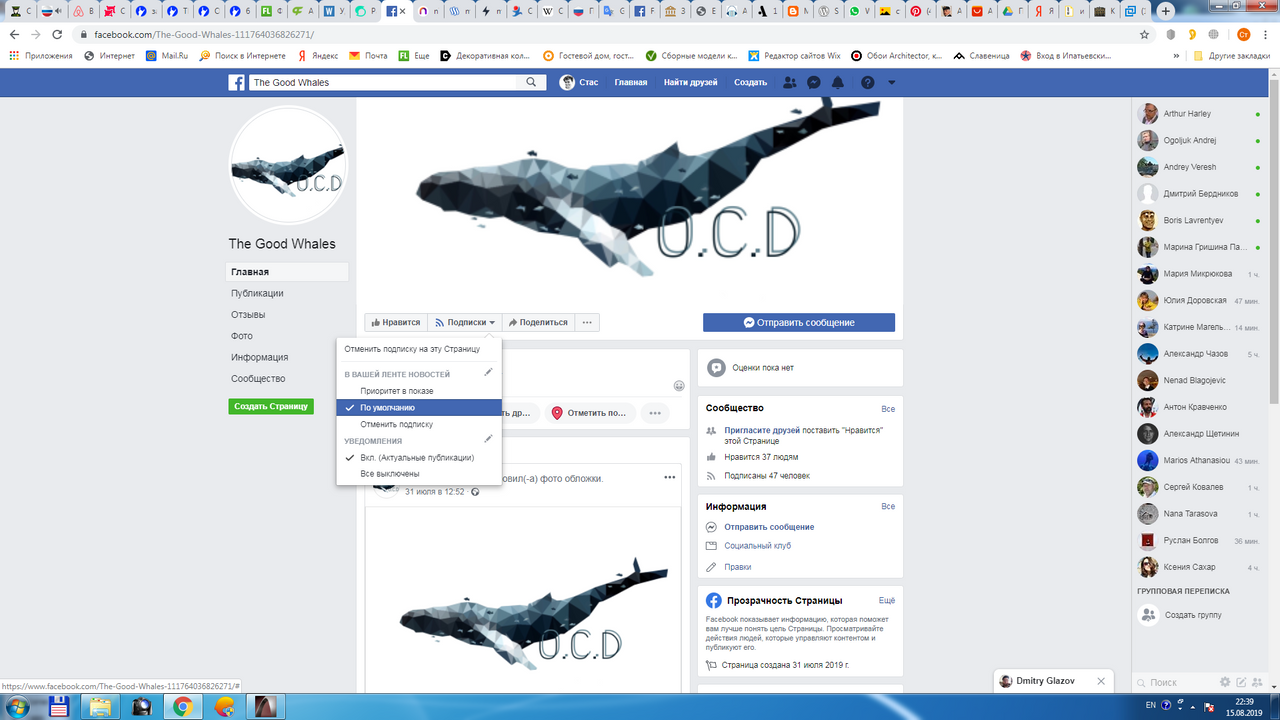
Task: Click Ещё link in Прозрачность Страницы
Action: tap(887, 601)
